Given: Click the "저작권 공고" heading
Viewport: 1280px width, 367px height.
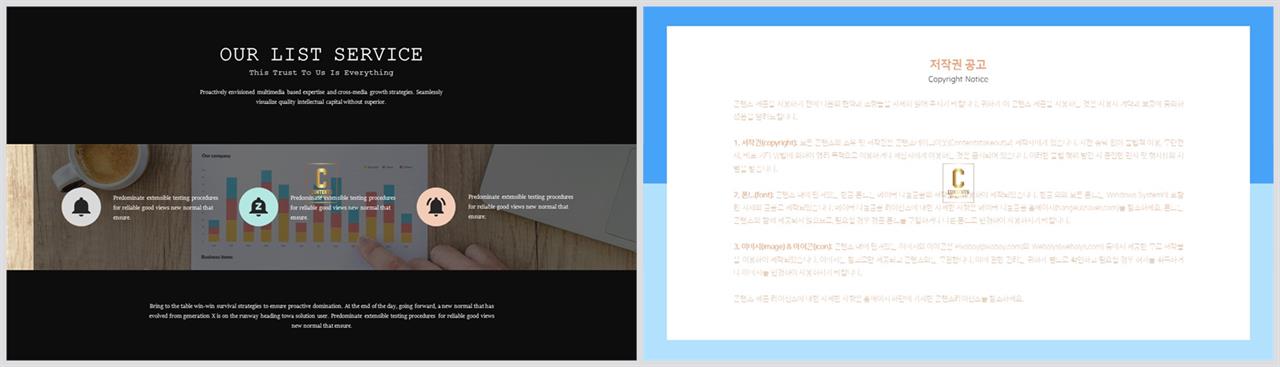Looking at the screenshot, I should point(958,64).
